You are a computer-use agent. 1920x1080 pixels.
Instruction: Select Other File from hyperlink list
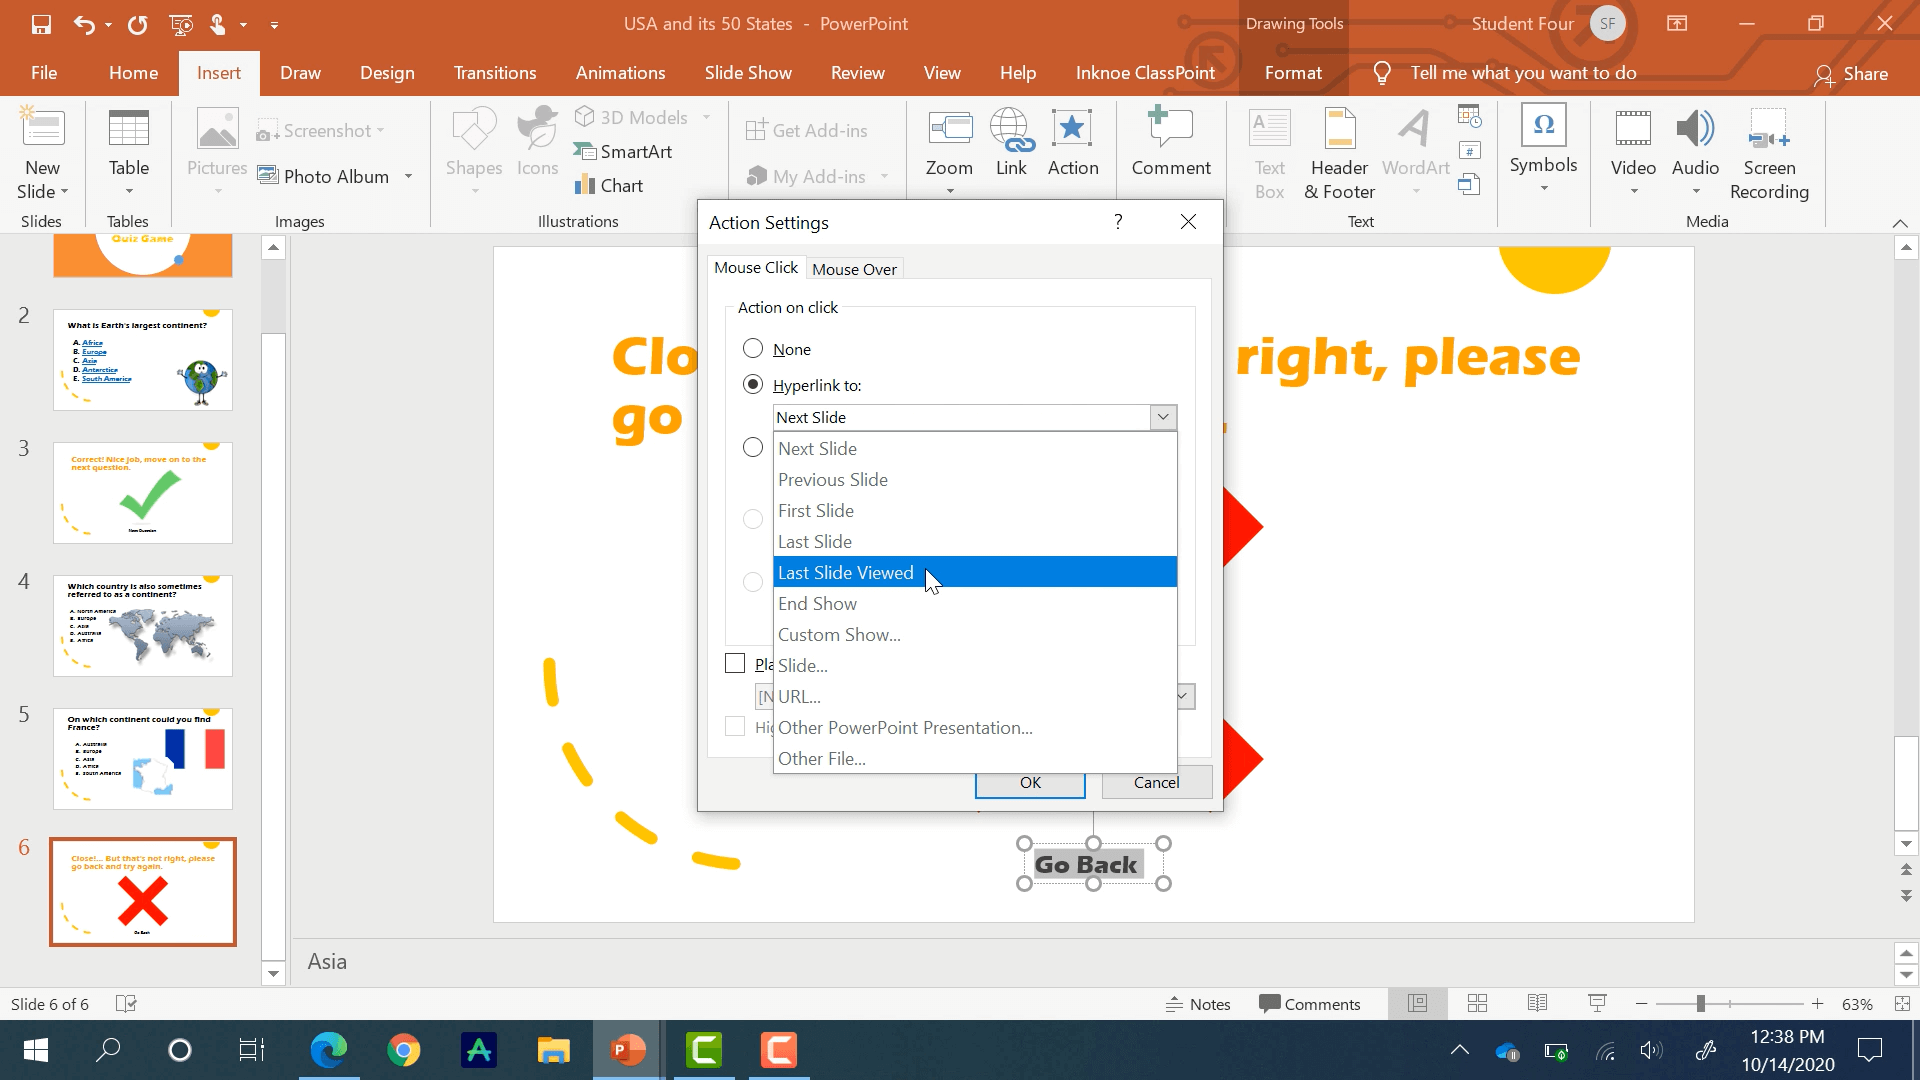pos(822,758)
